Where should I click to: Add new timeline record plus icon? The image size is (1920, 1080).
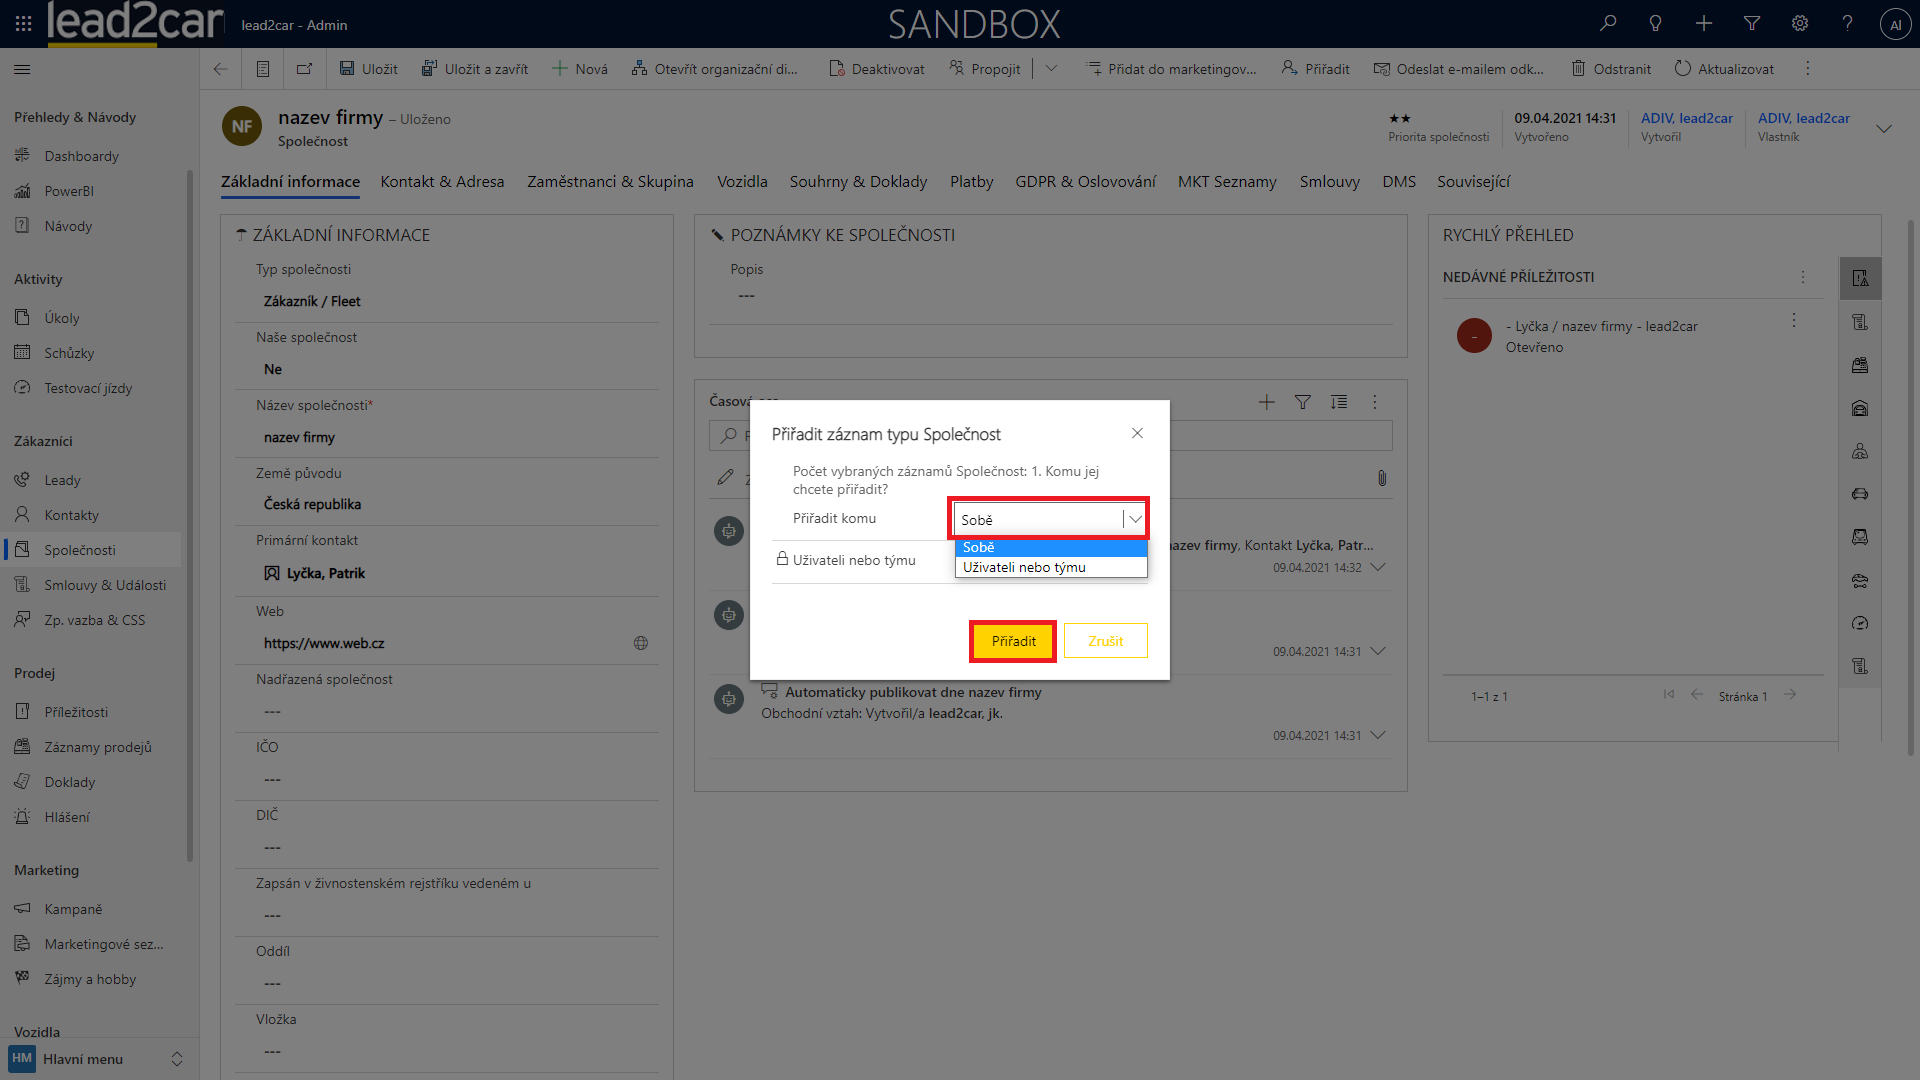point(1266,402)
